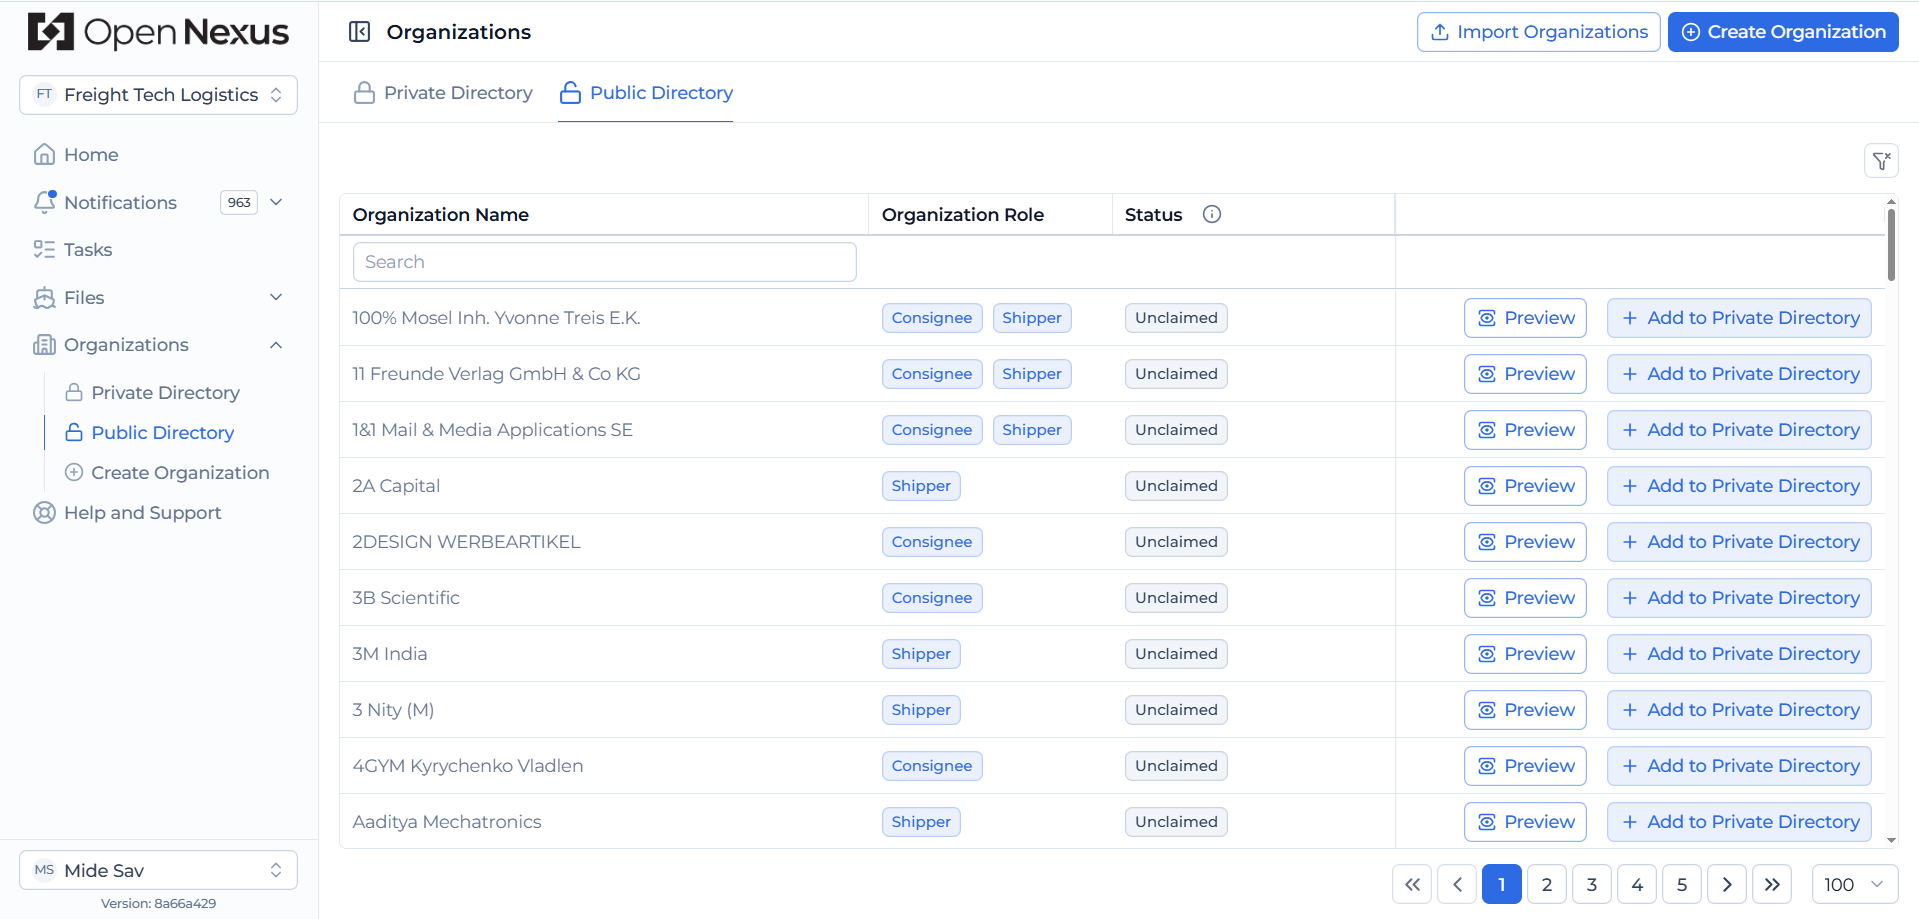Add 100% Mosel to Private Directory
Image resolution: width=1919 pixels, height=919 pixels.
(x=1739, y=318)
